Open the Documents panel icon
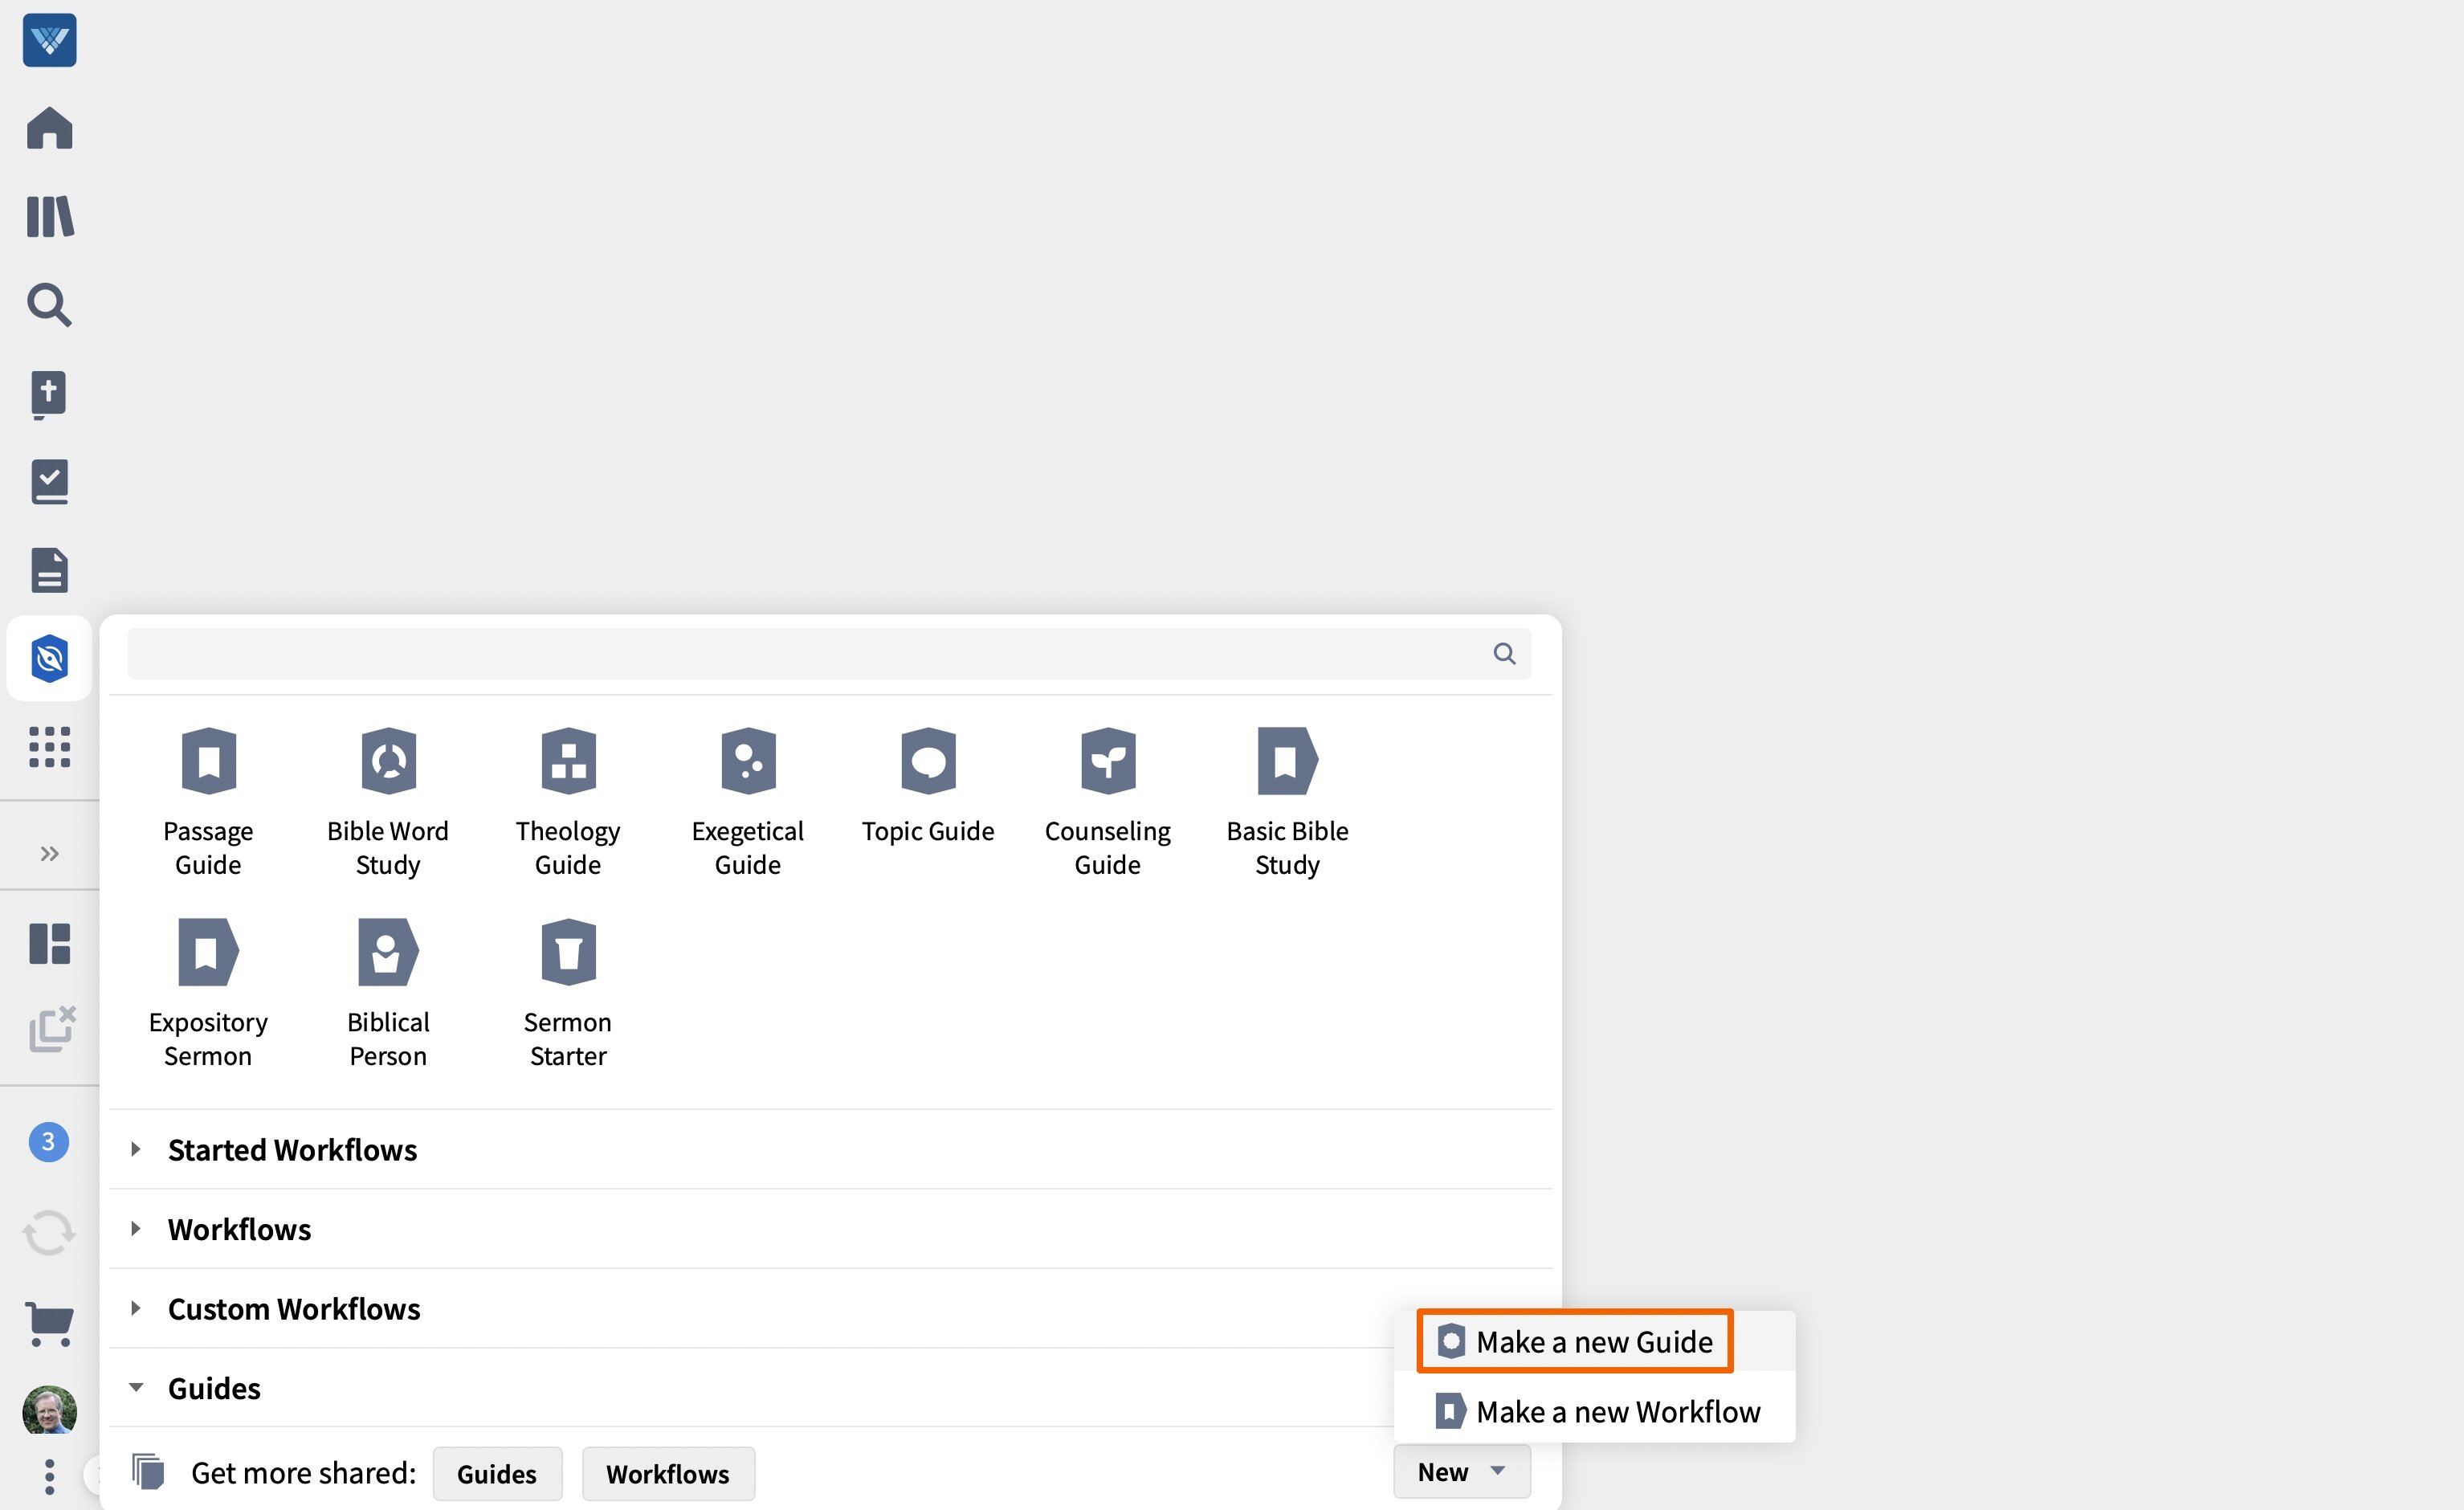2464x1510 pixels. click(49, 570)
